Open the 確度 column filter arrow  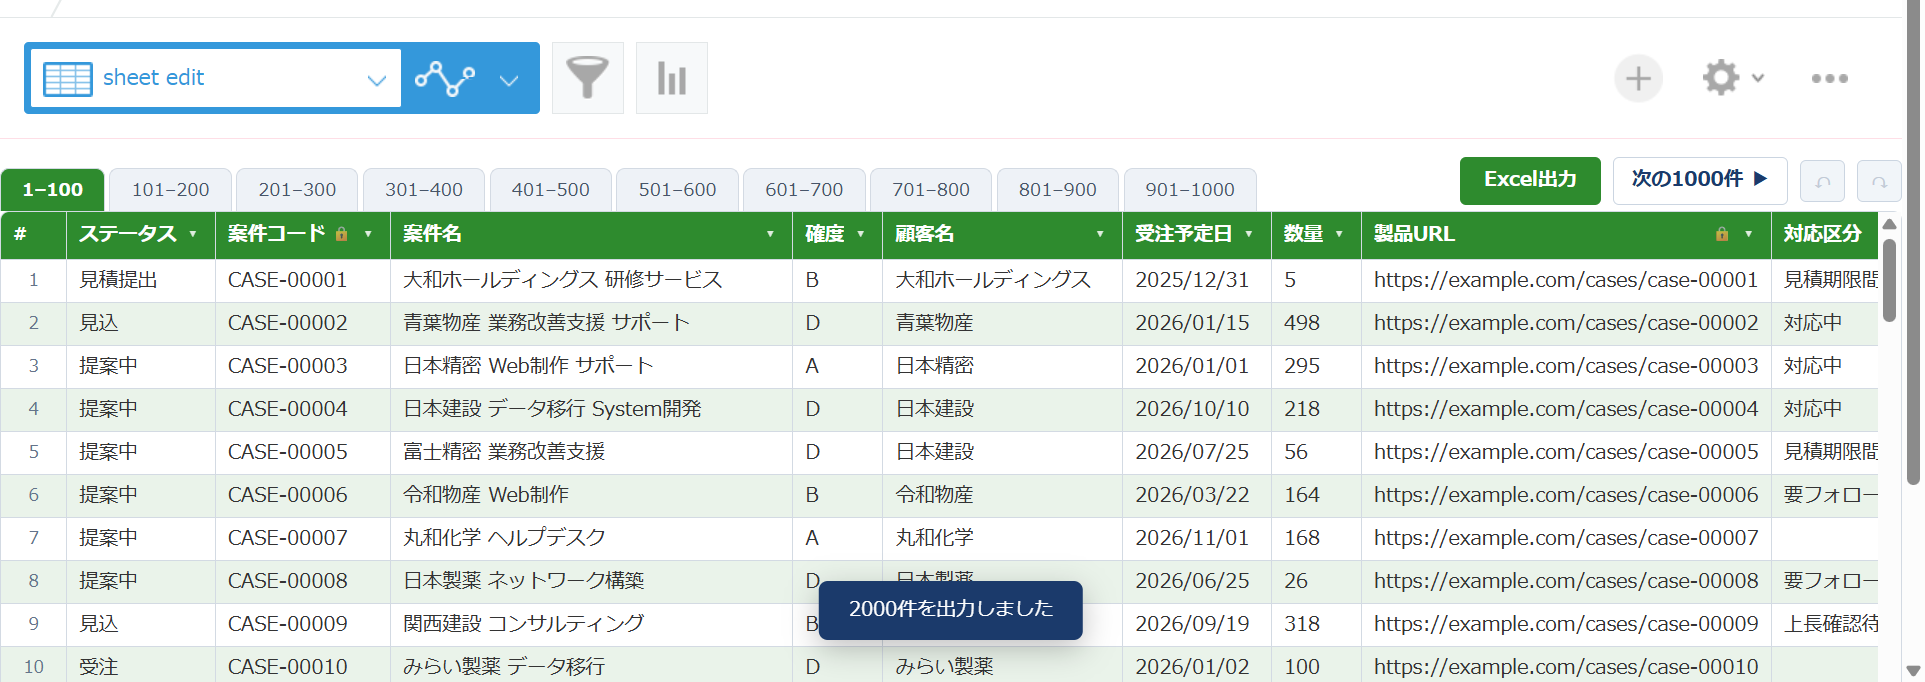[860, 234]
